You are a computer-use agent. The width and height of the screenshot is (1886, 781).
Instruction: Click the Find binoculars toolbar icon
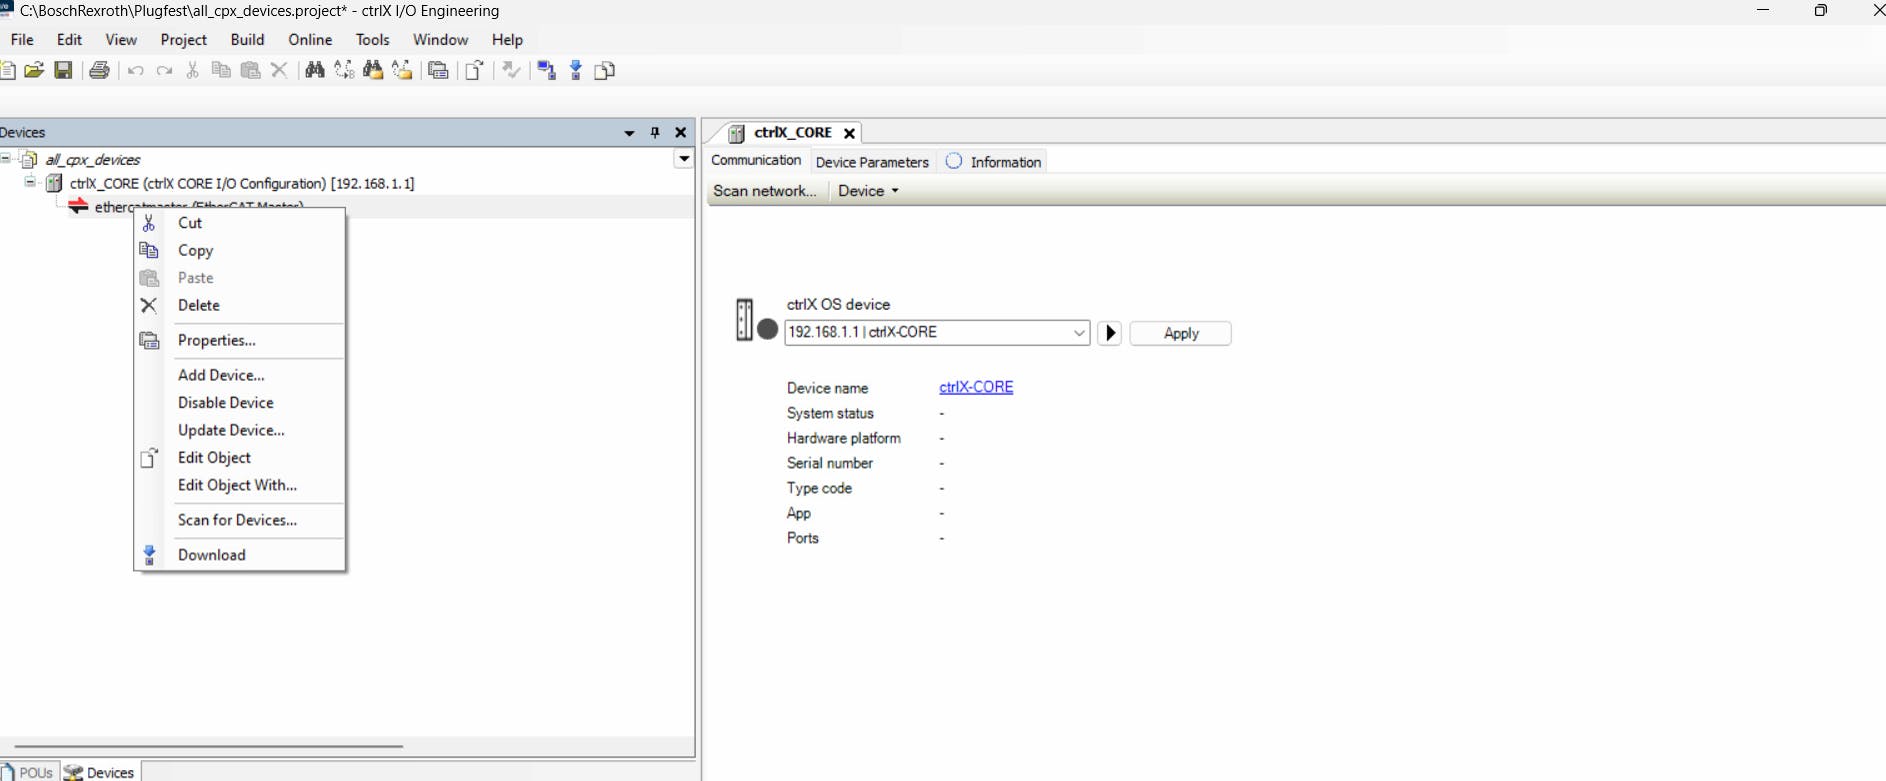pos(315,70)
